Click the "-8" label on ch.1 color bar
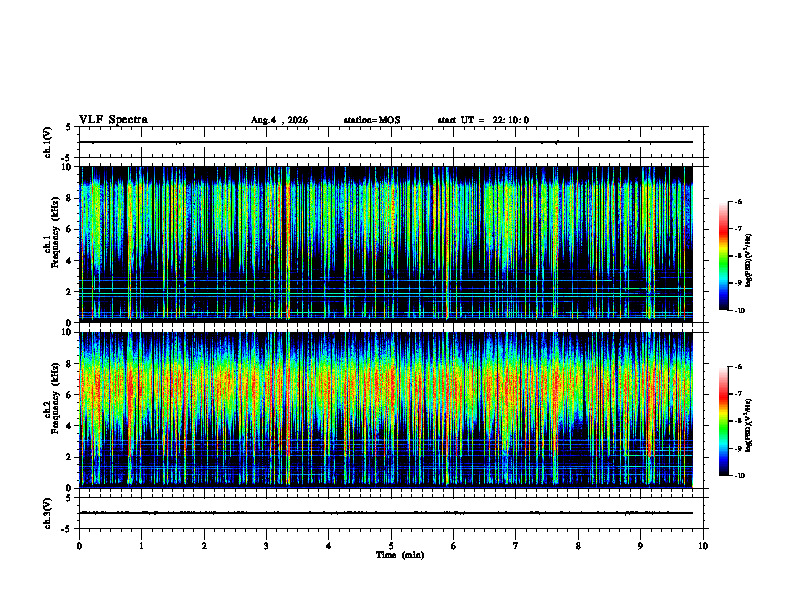This screenshot has width=792, height=612. tap(738, 256)
